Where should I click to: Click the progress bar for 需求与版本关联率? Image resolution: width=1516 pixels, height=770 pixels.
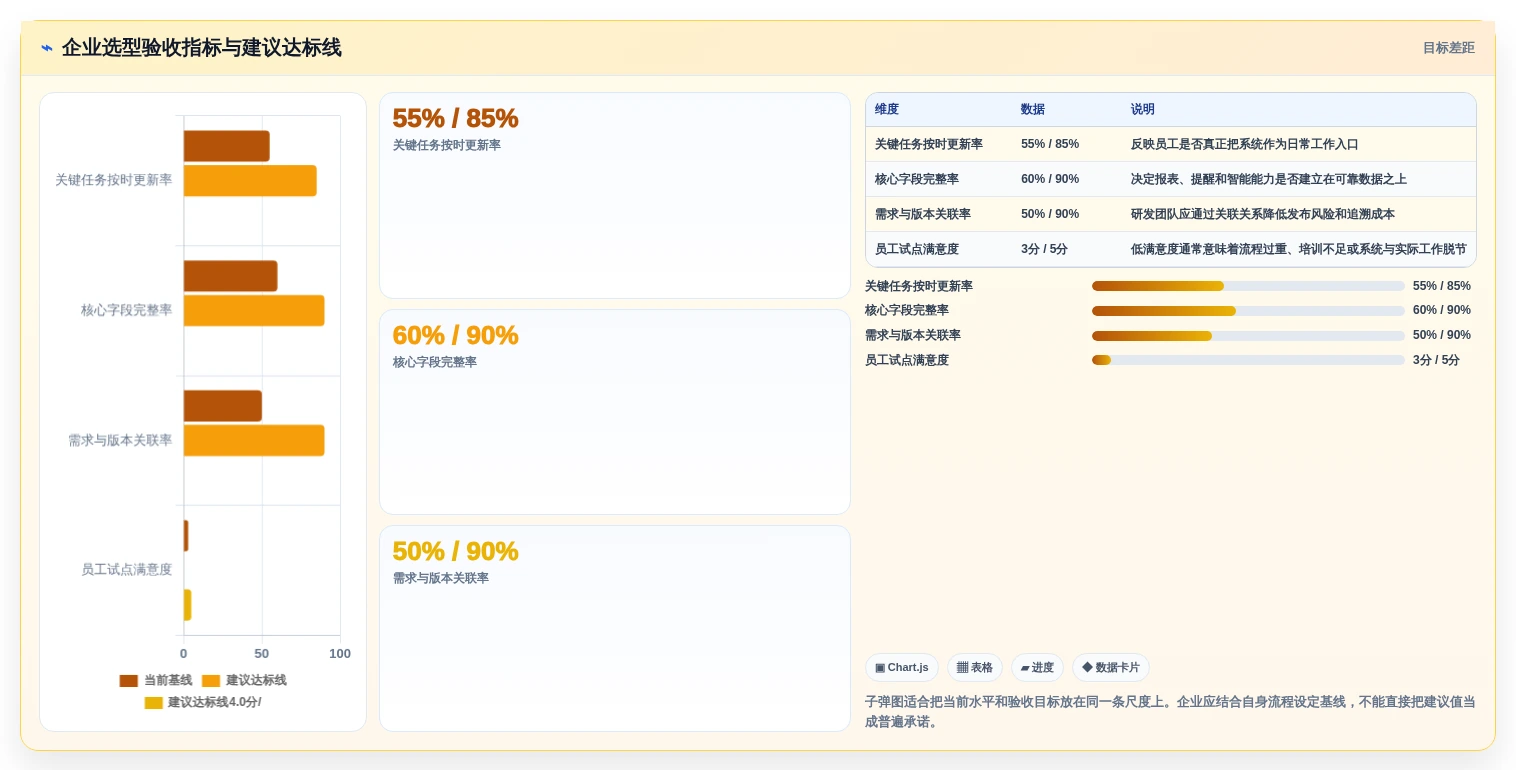coord(1248,336)
